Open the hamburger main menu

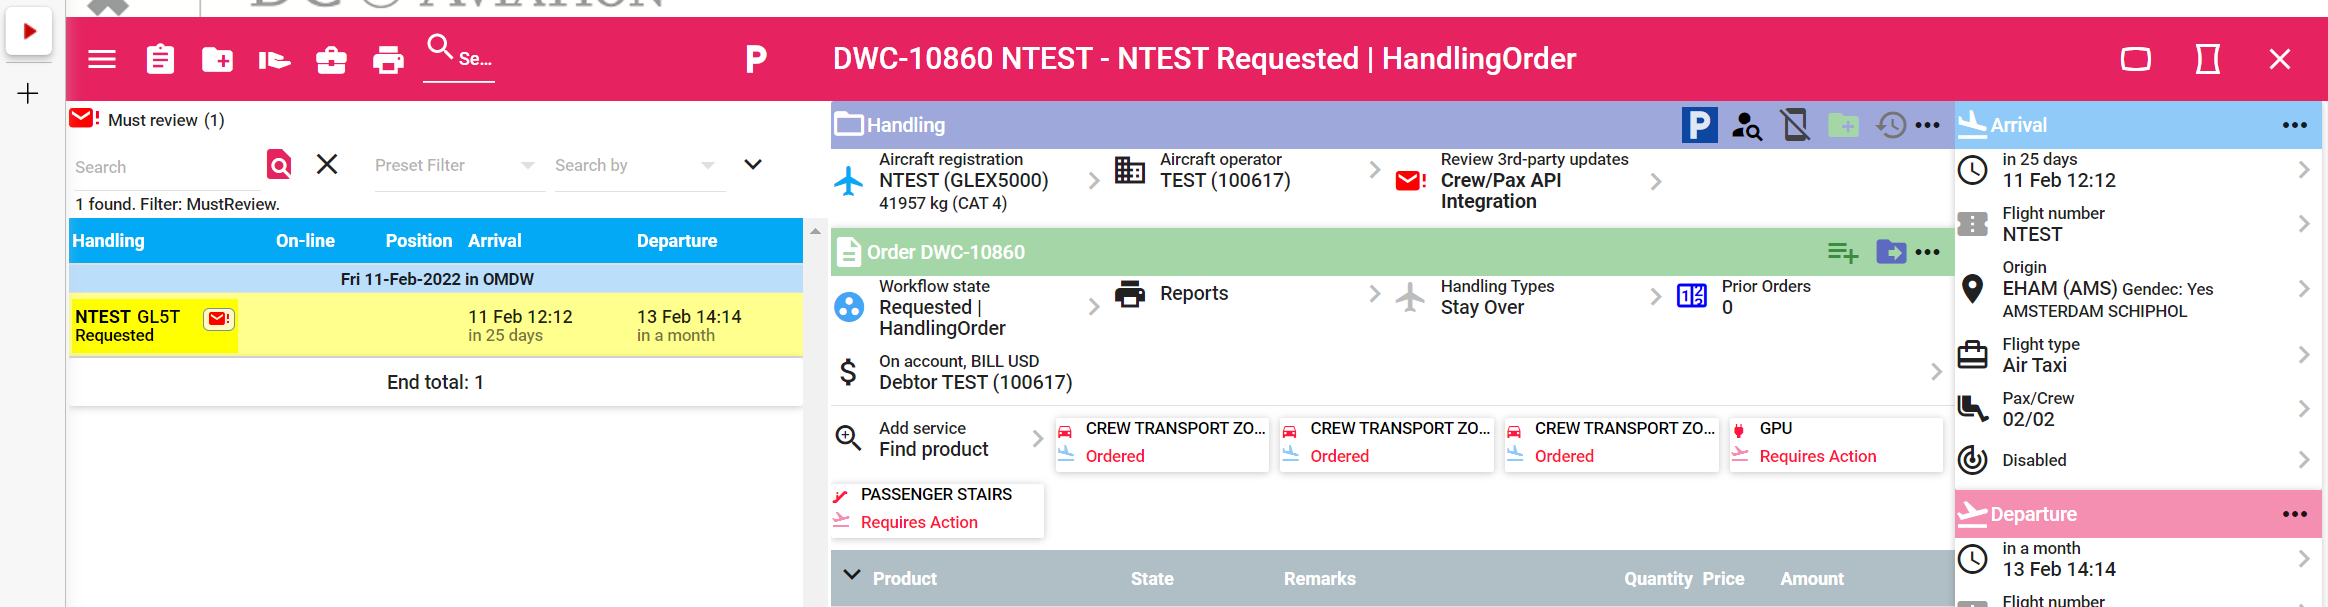tap(102, 60)
